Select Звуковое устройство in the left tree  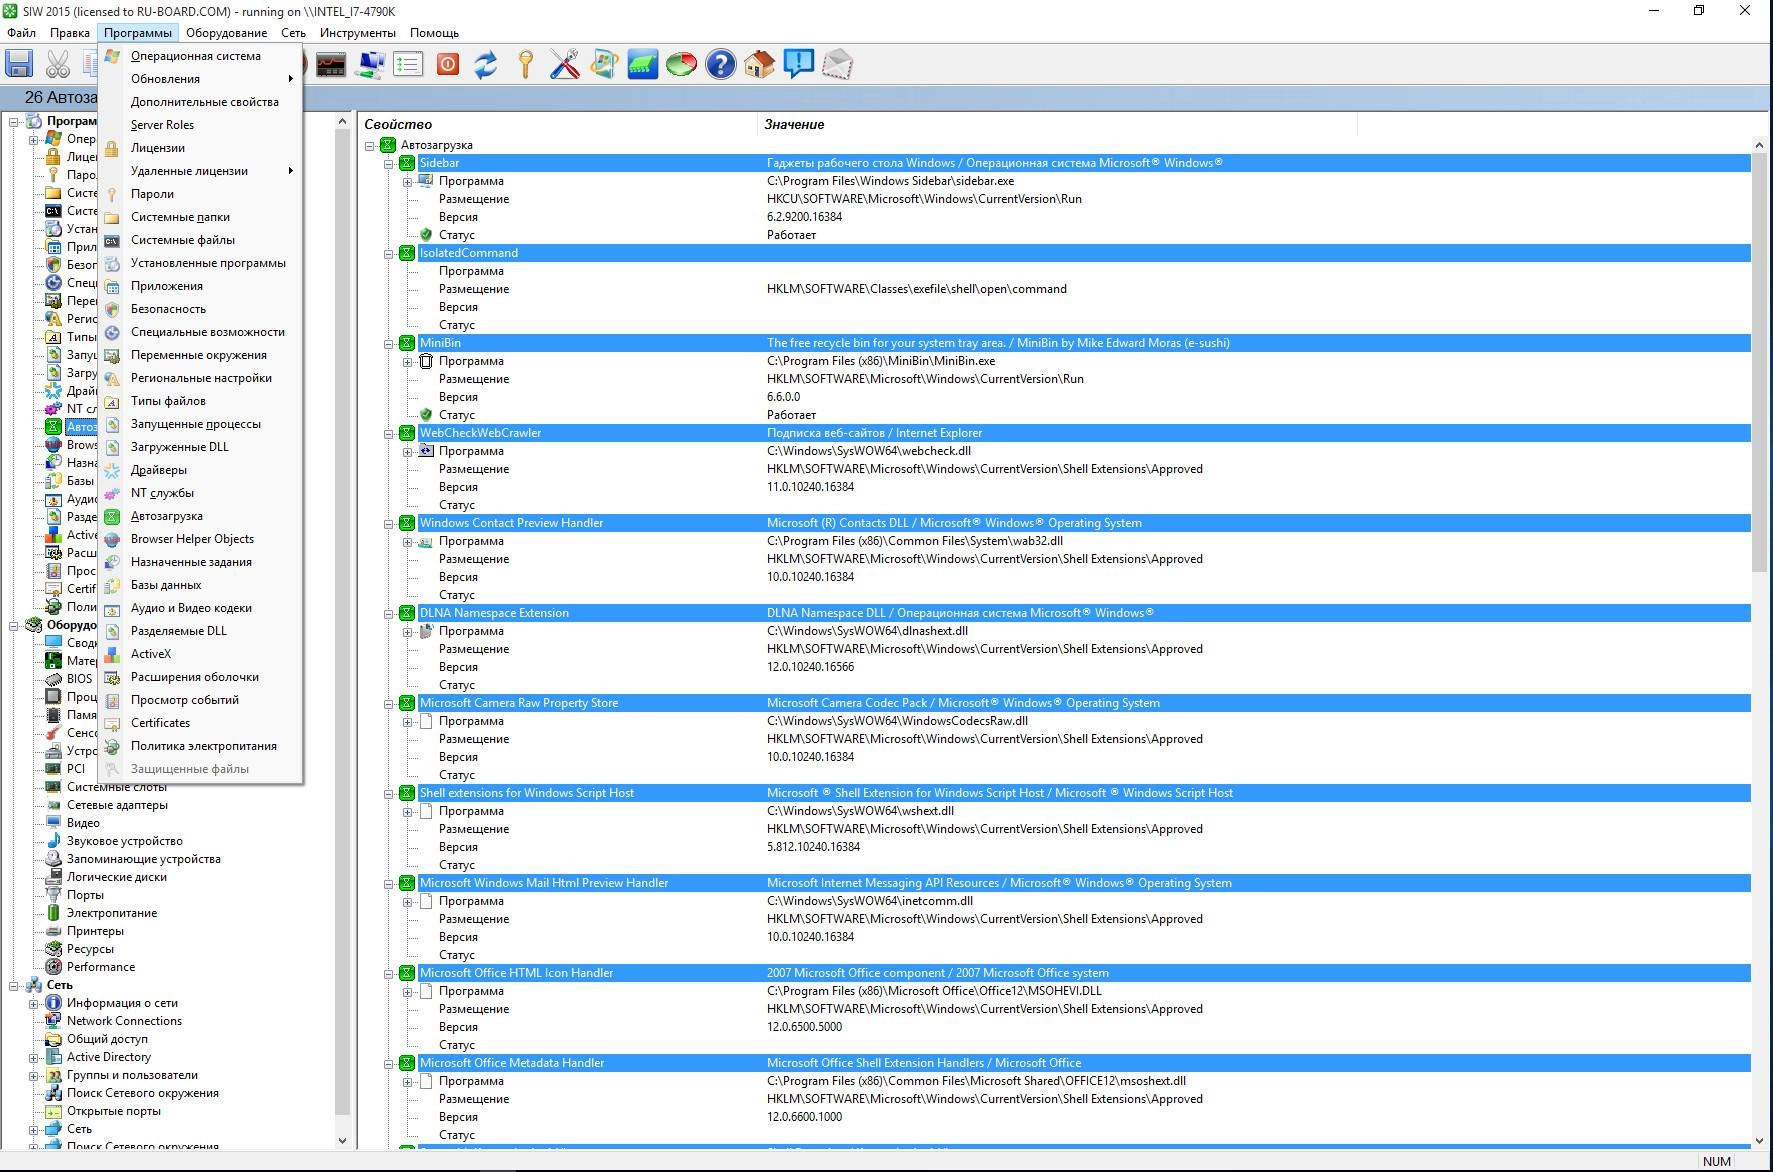[124, 841]
